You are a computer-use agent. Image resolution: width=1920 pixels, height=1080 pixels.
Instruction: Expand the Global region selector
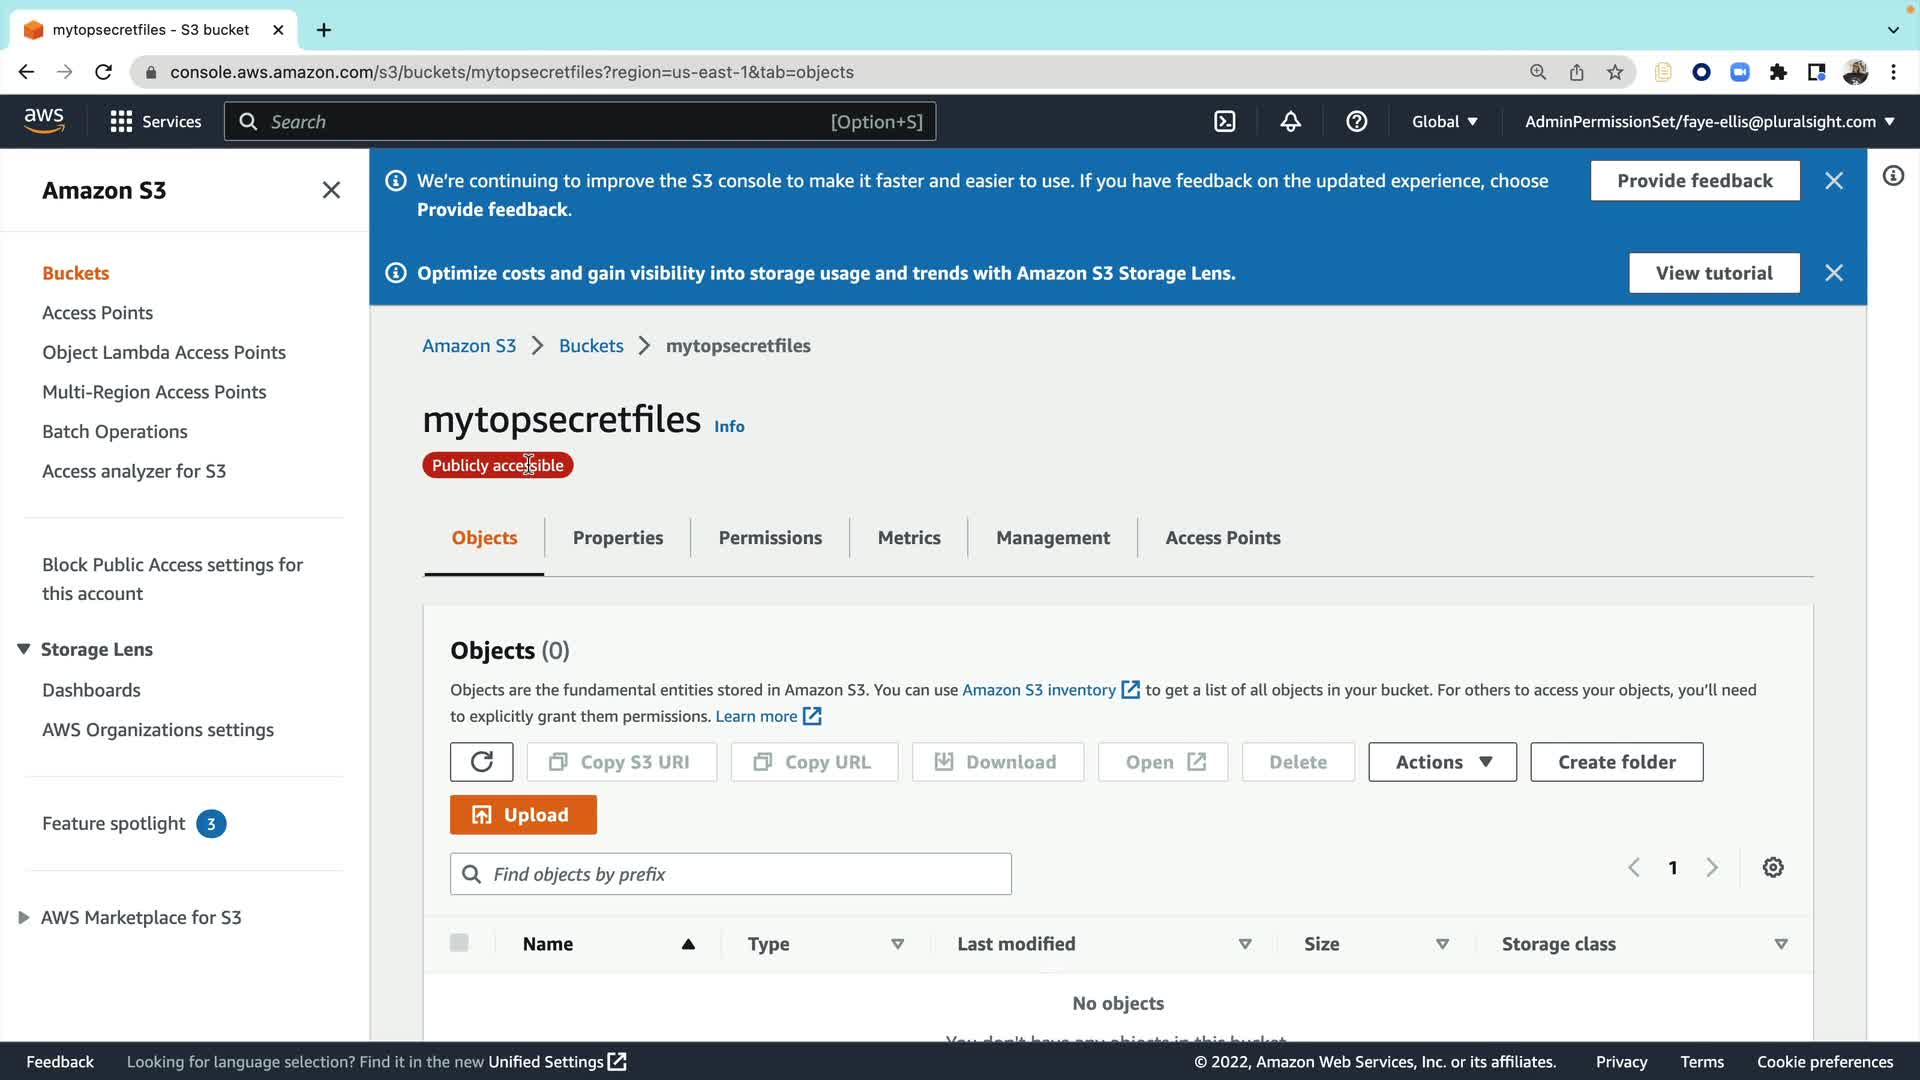coord(1444,121)
